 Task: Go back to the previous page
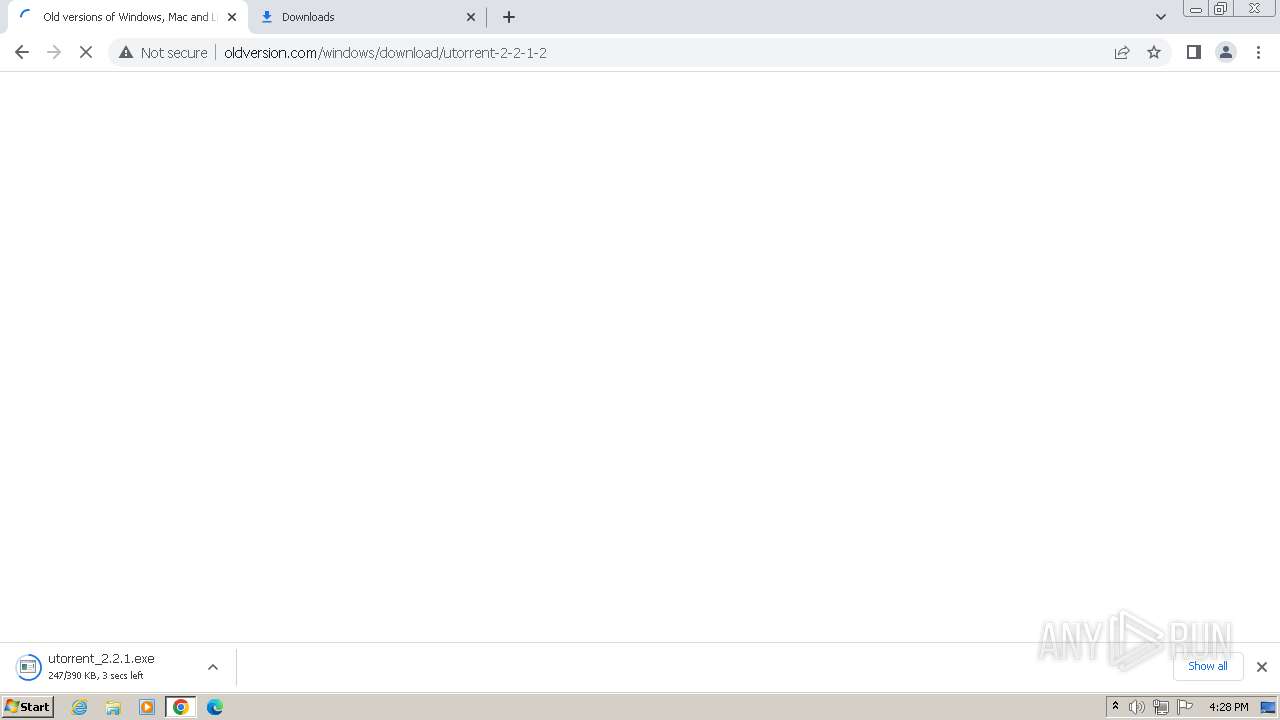tap(22, 52)
